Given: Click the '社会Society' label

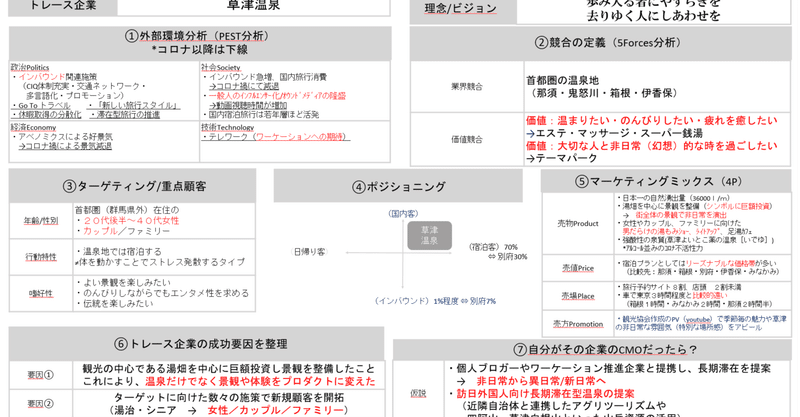Looking at the screenshot, I should click(x=220, y=67).
